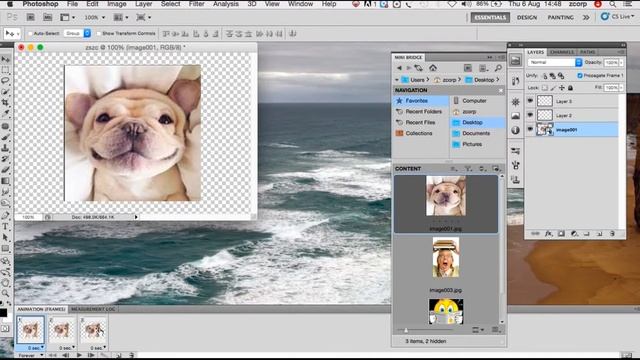
Task: Toggle the Propagate Frame 1 checkbox
Action: point(580,76)
